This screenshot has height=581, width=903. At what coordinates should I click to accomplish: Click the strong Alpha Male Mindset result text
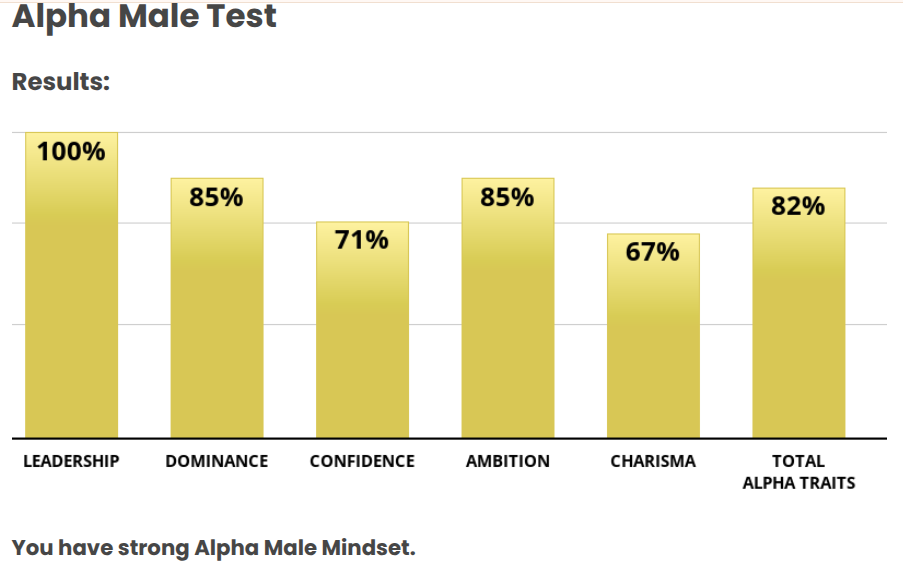[213, 547]
